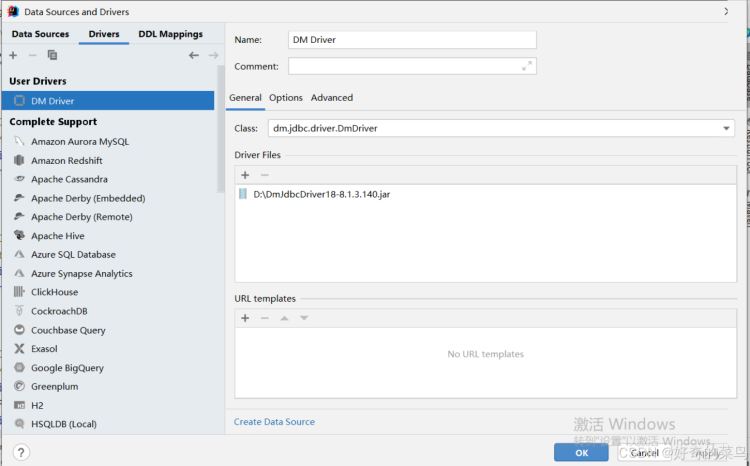Click the DmJdbcDriver jar file icon
750x466 pixels.
tap(243, 194)
